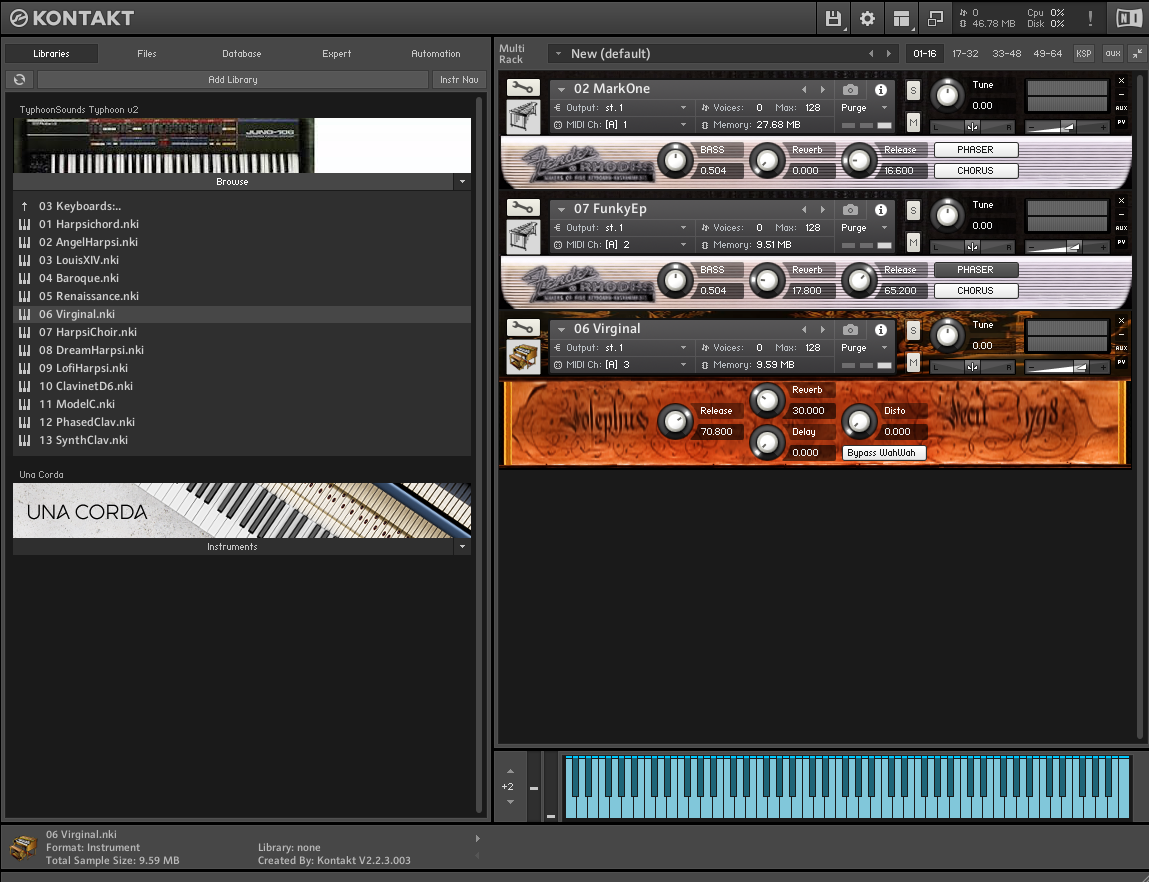Open Output dropdown for 02 MarkOne
Viewport: 1149px width, 882px height.
(683, 108)
